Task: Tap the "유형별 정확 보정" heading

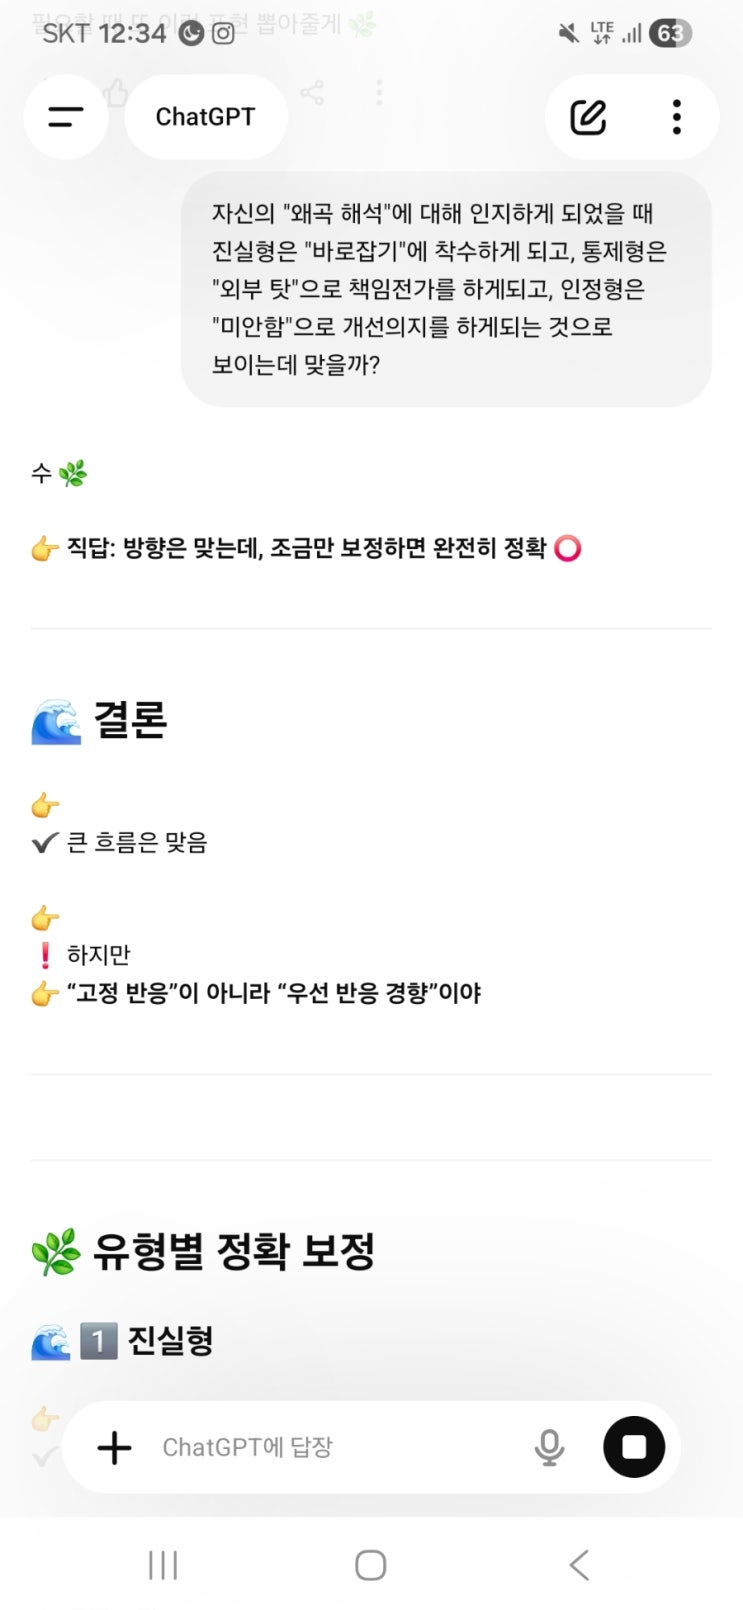Action: [233, 1251]
